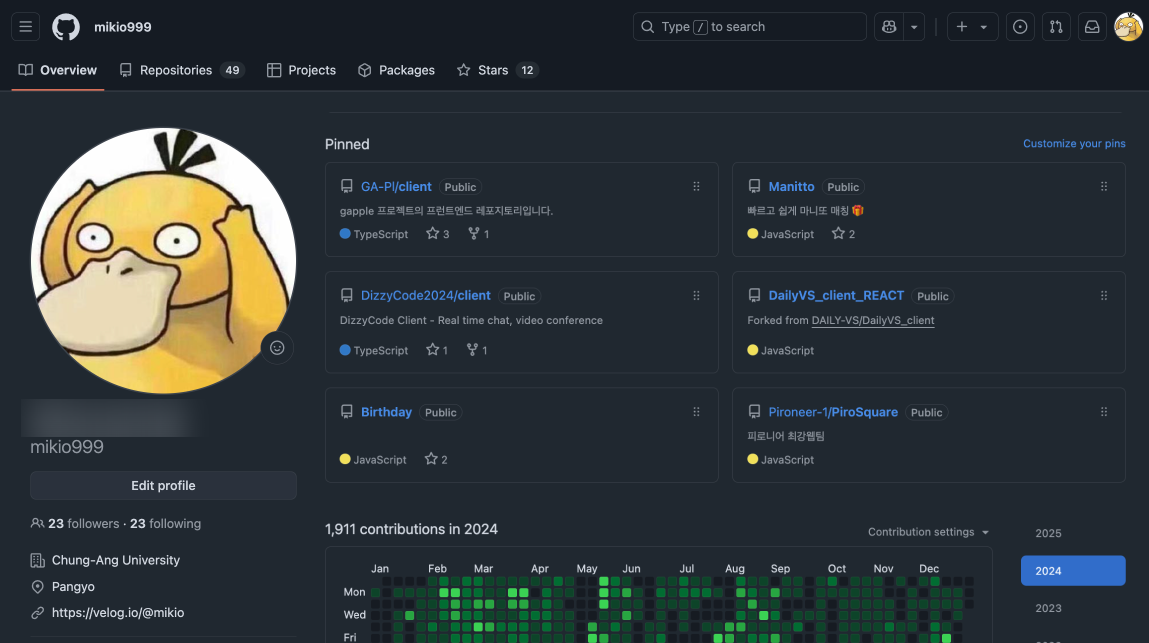
Task: Open the create new plus menu
Action: tap(972, 27)
